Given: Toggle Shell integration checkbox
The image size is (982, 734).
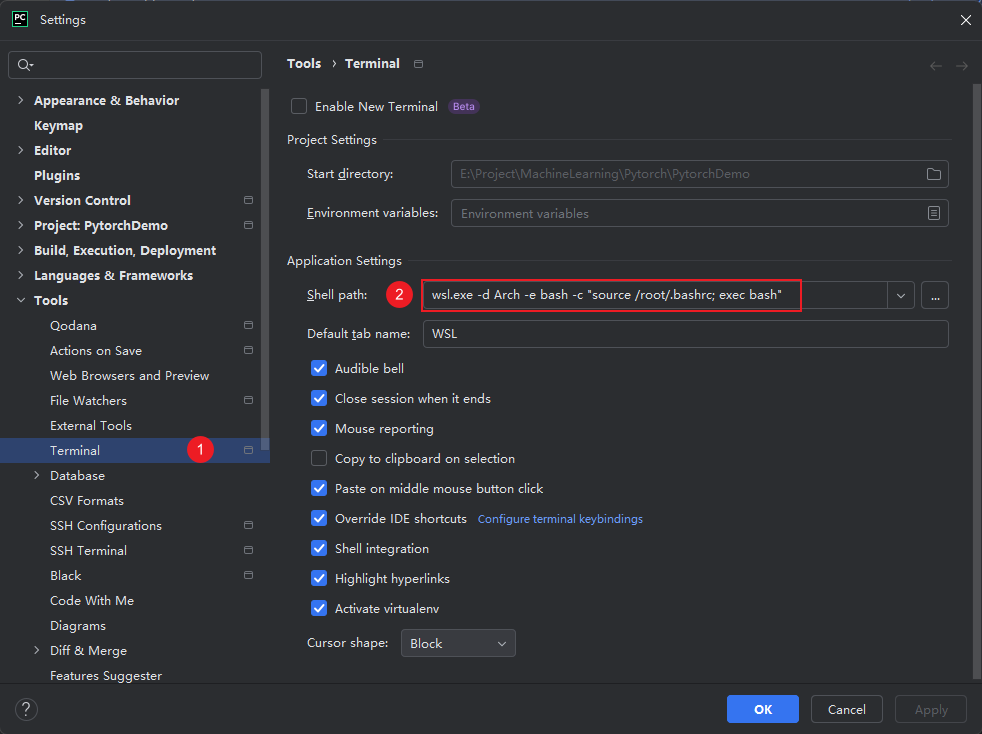Looking at the screenshot, I should point(319,549).
